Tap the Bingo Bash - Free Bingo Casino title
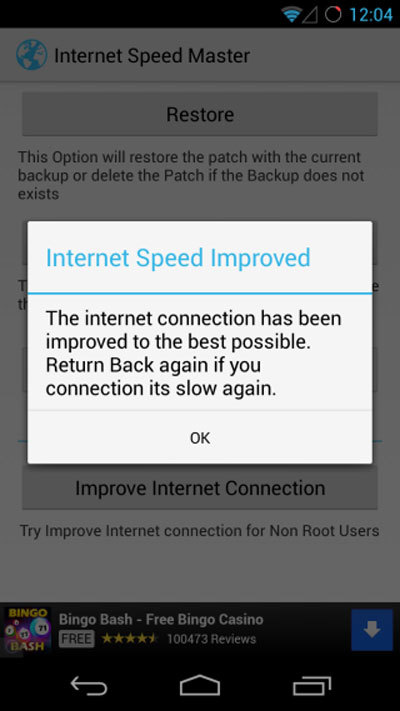The height and width of the screenshot is (711, 400). pyautogui.click(x=161, y=619)
